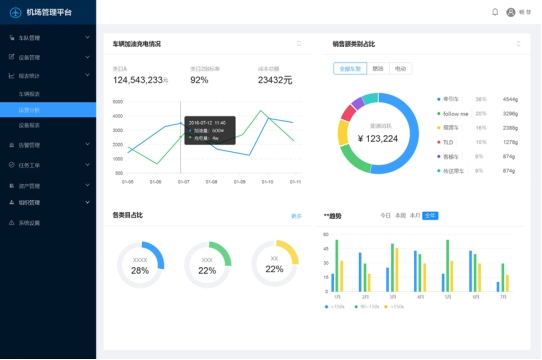This screenshot has width=542, height=360.
Task: Toggle the 90~150s bar legend
Action: point(367,306)
